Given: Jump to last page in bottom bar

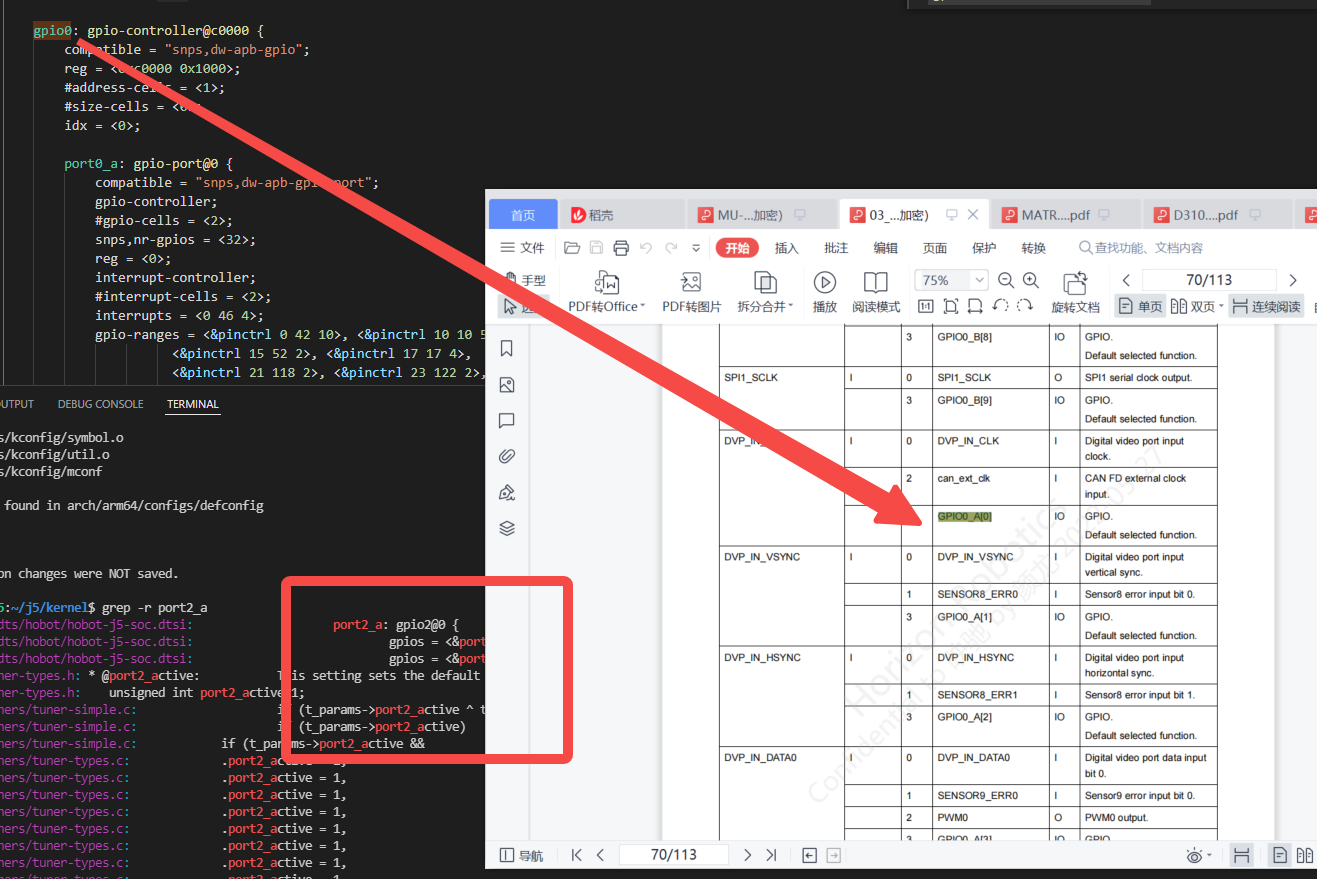Looking at the screenshot, I should coord(771,855).
